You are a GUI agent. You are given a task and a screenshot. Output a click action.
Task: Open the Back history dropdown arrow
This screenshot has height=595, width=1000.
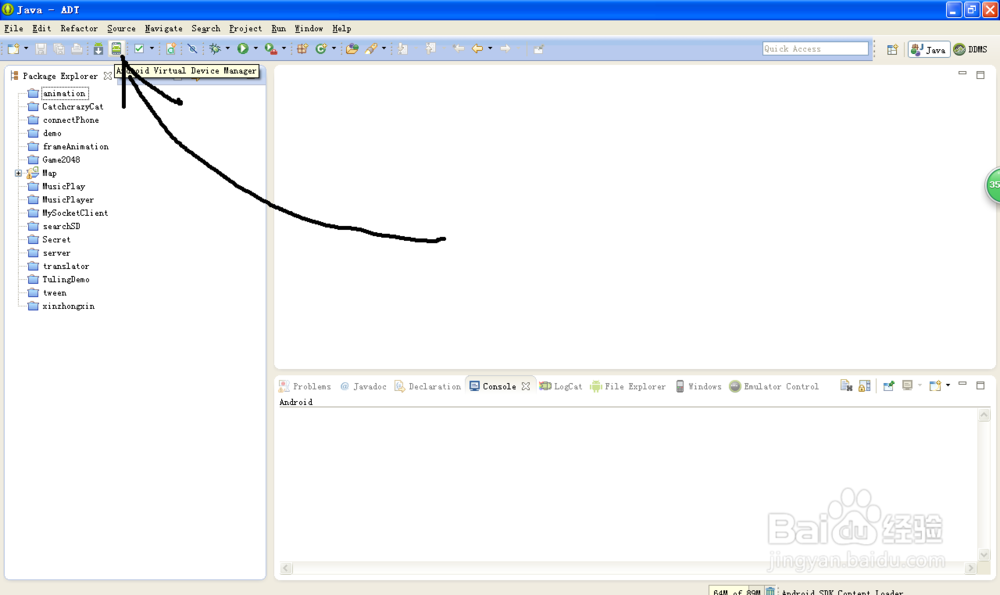click(490, 48)
